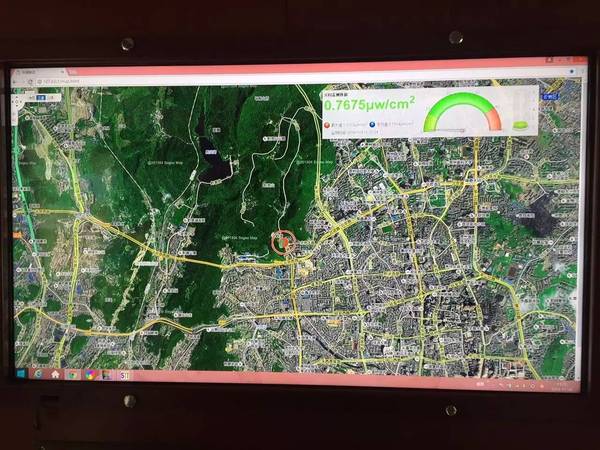Select the active blue map-type button
This screenshot has height=450, width=600.
point(41,98)
